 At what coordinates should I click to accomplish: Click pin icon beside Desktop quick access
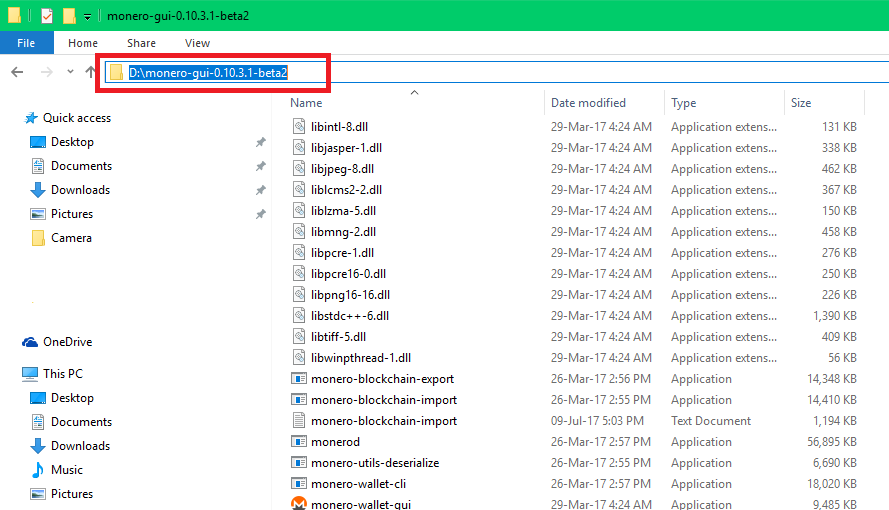(260, 142)
